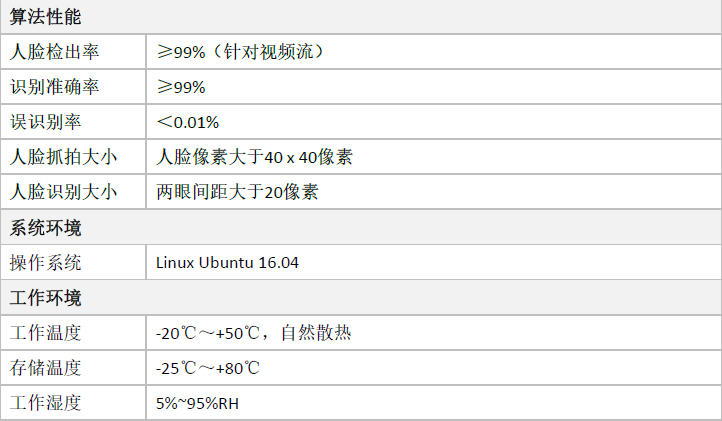Click the -20℃～+50℃，自然散热 value
This screenshot has width=722, height=421.
(254, 333)
